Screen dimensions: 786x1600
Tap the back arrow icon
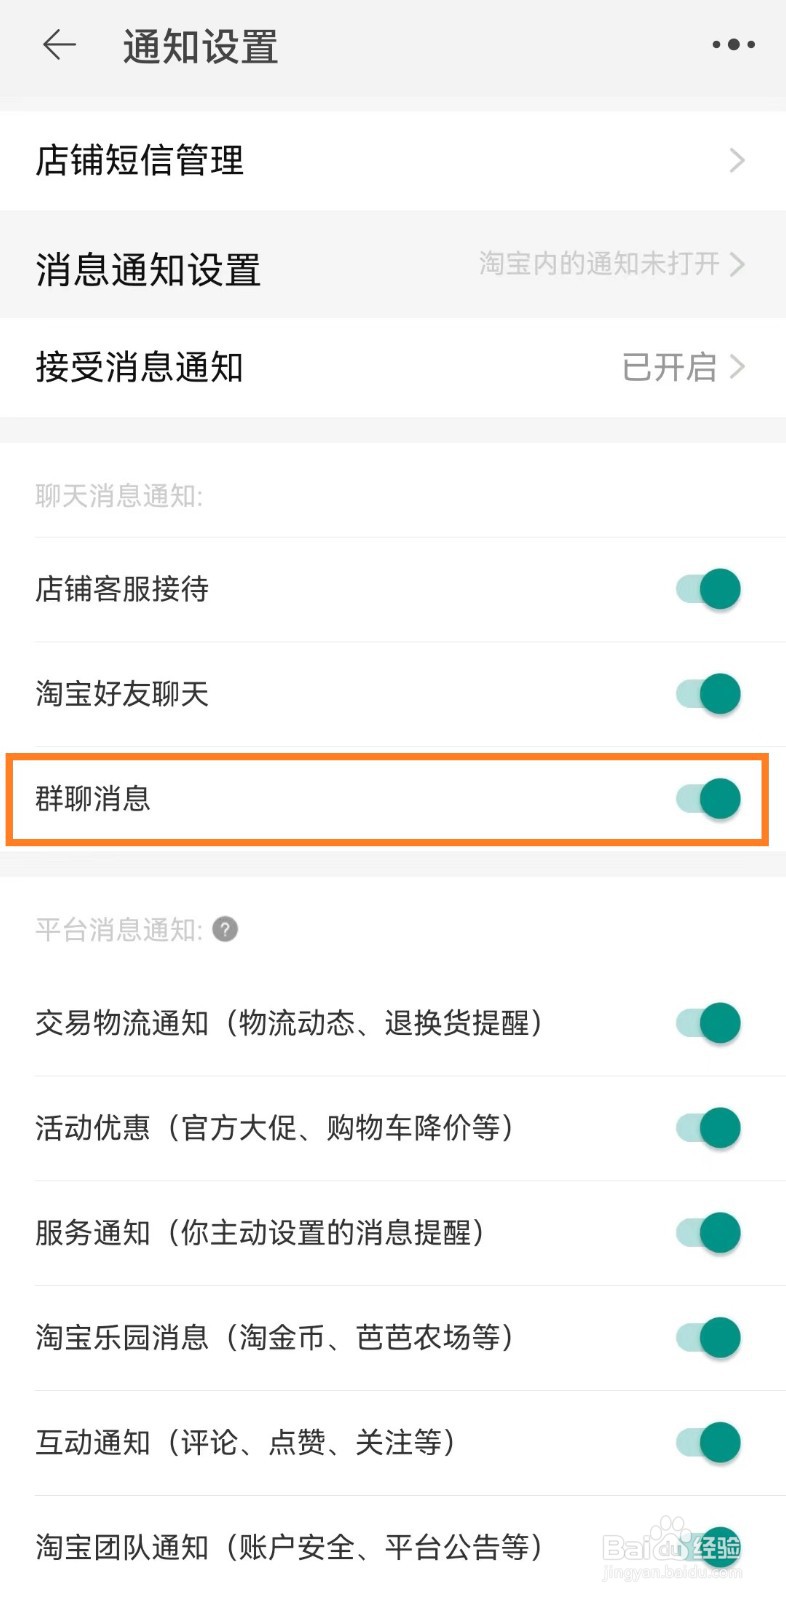(59, 45)
